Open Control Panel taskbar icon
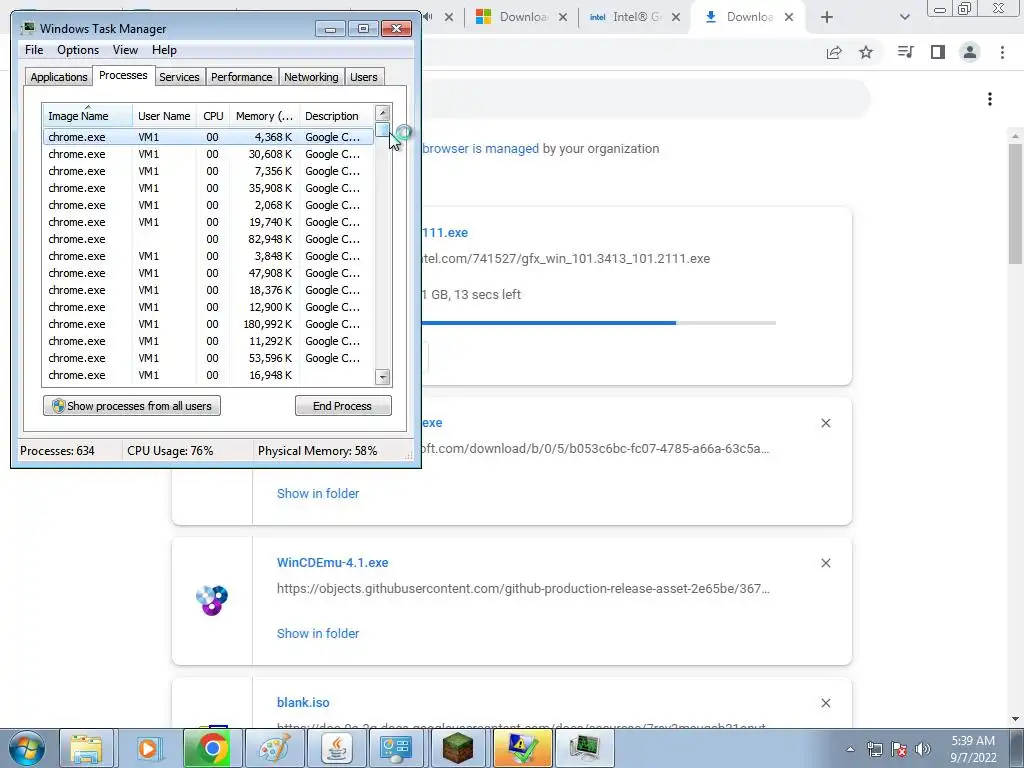 pos(397,748)
